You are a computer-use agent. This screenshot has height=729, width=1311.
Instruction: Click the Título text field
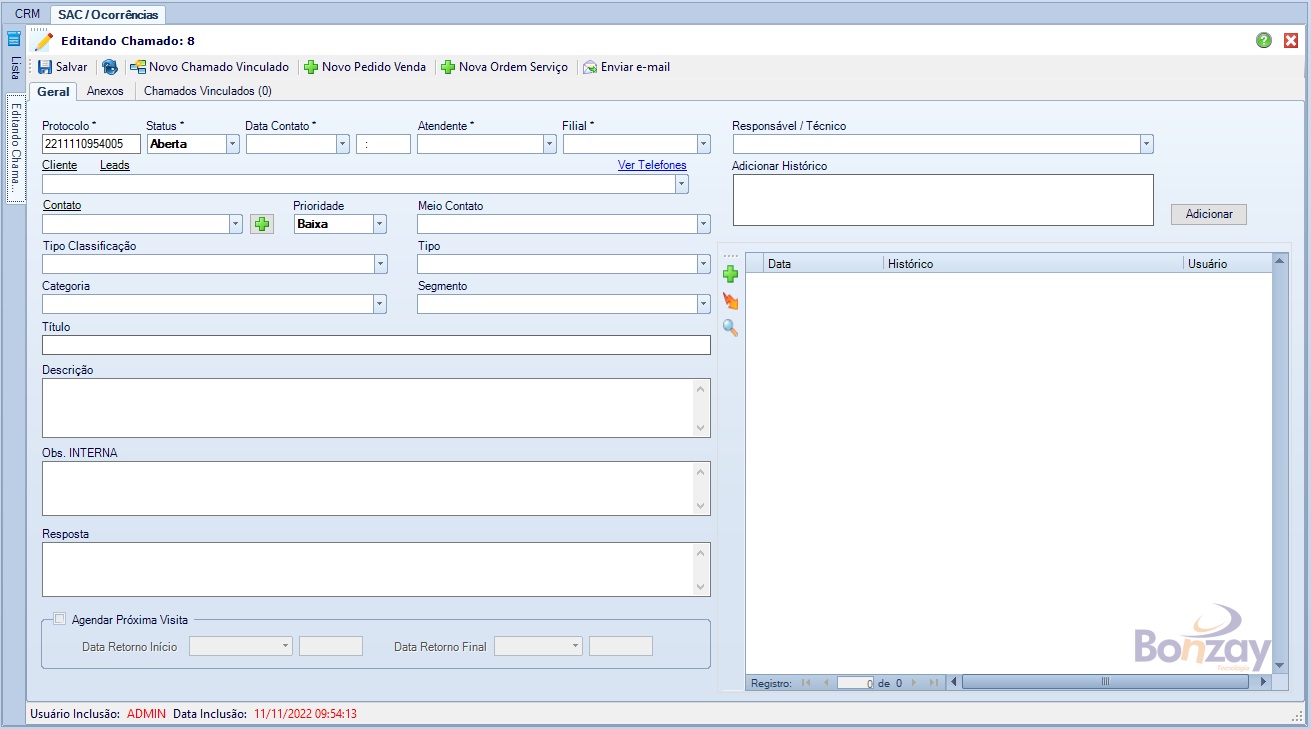(x=376, y=345)
